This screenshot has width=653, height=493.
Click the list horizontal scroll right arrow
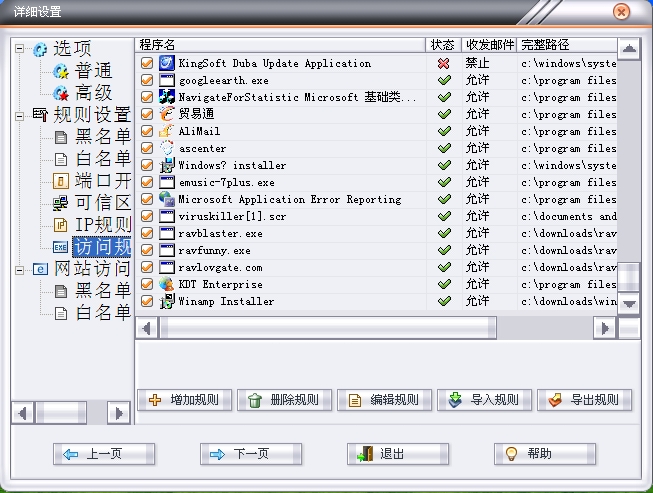605,329
